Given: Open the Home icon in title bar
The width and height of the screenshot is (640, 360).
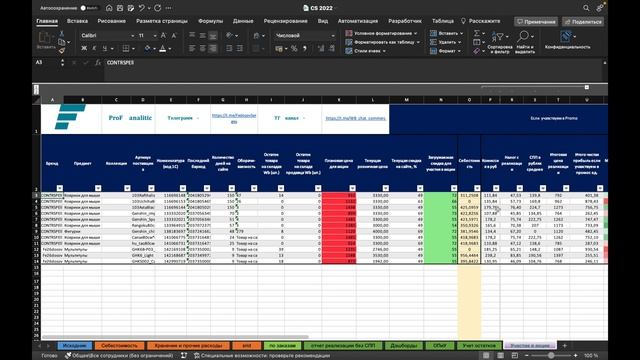Looking at the screenshot, I should click(x=109, y=8).
